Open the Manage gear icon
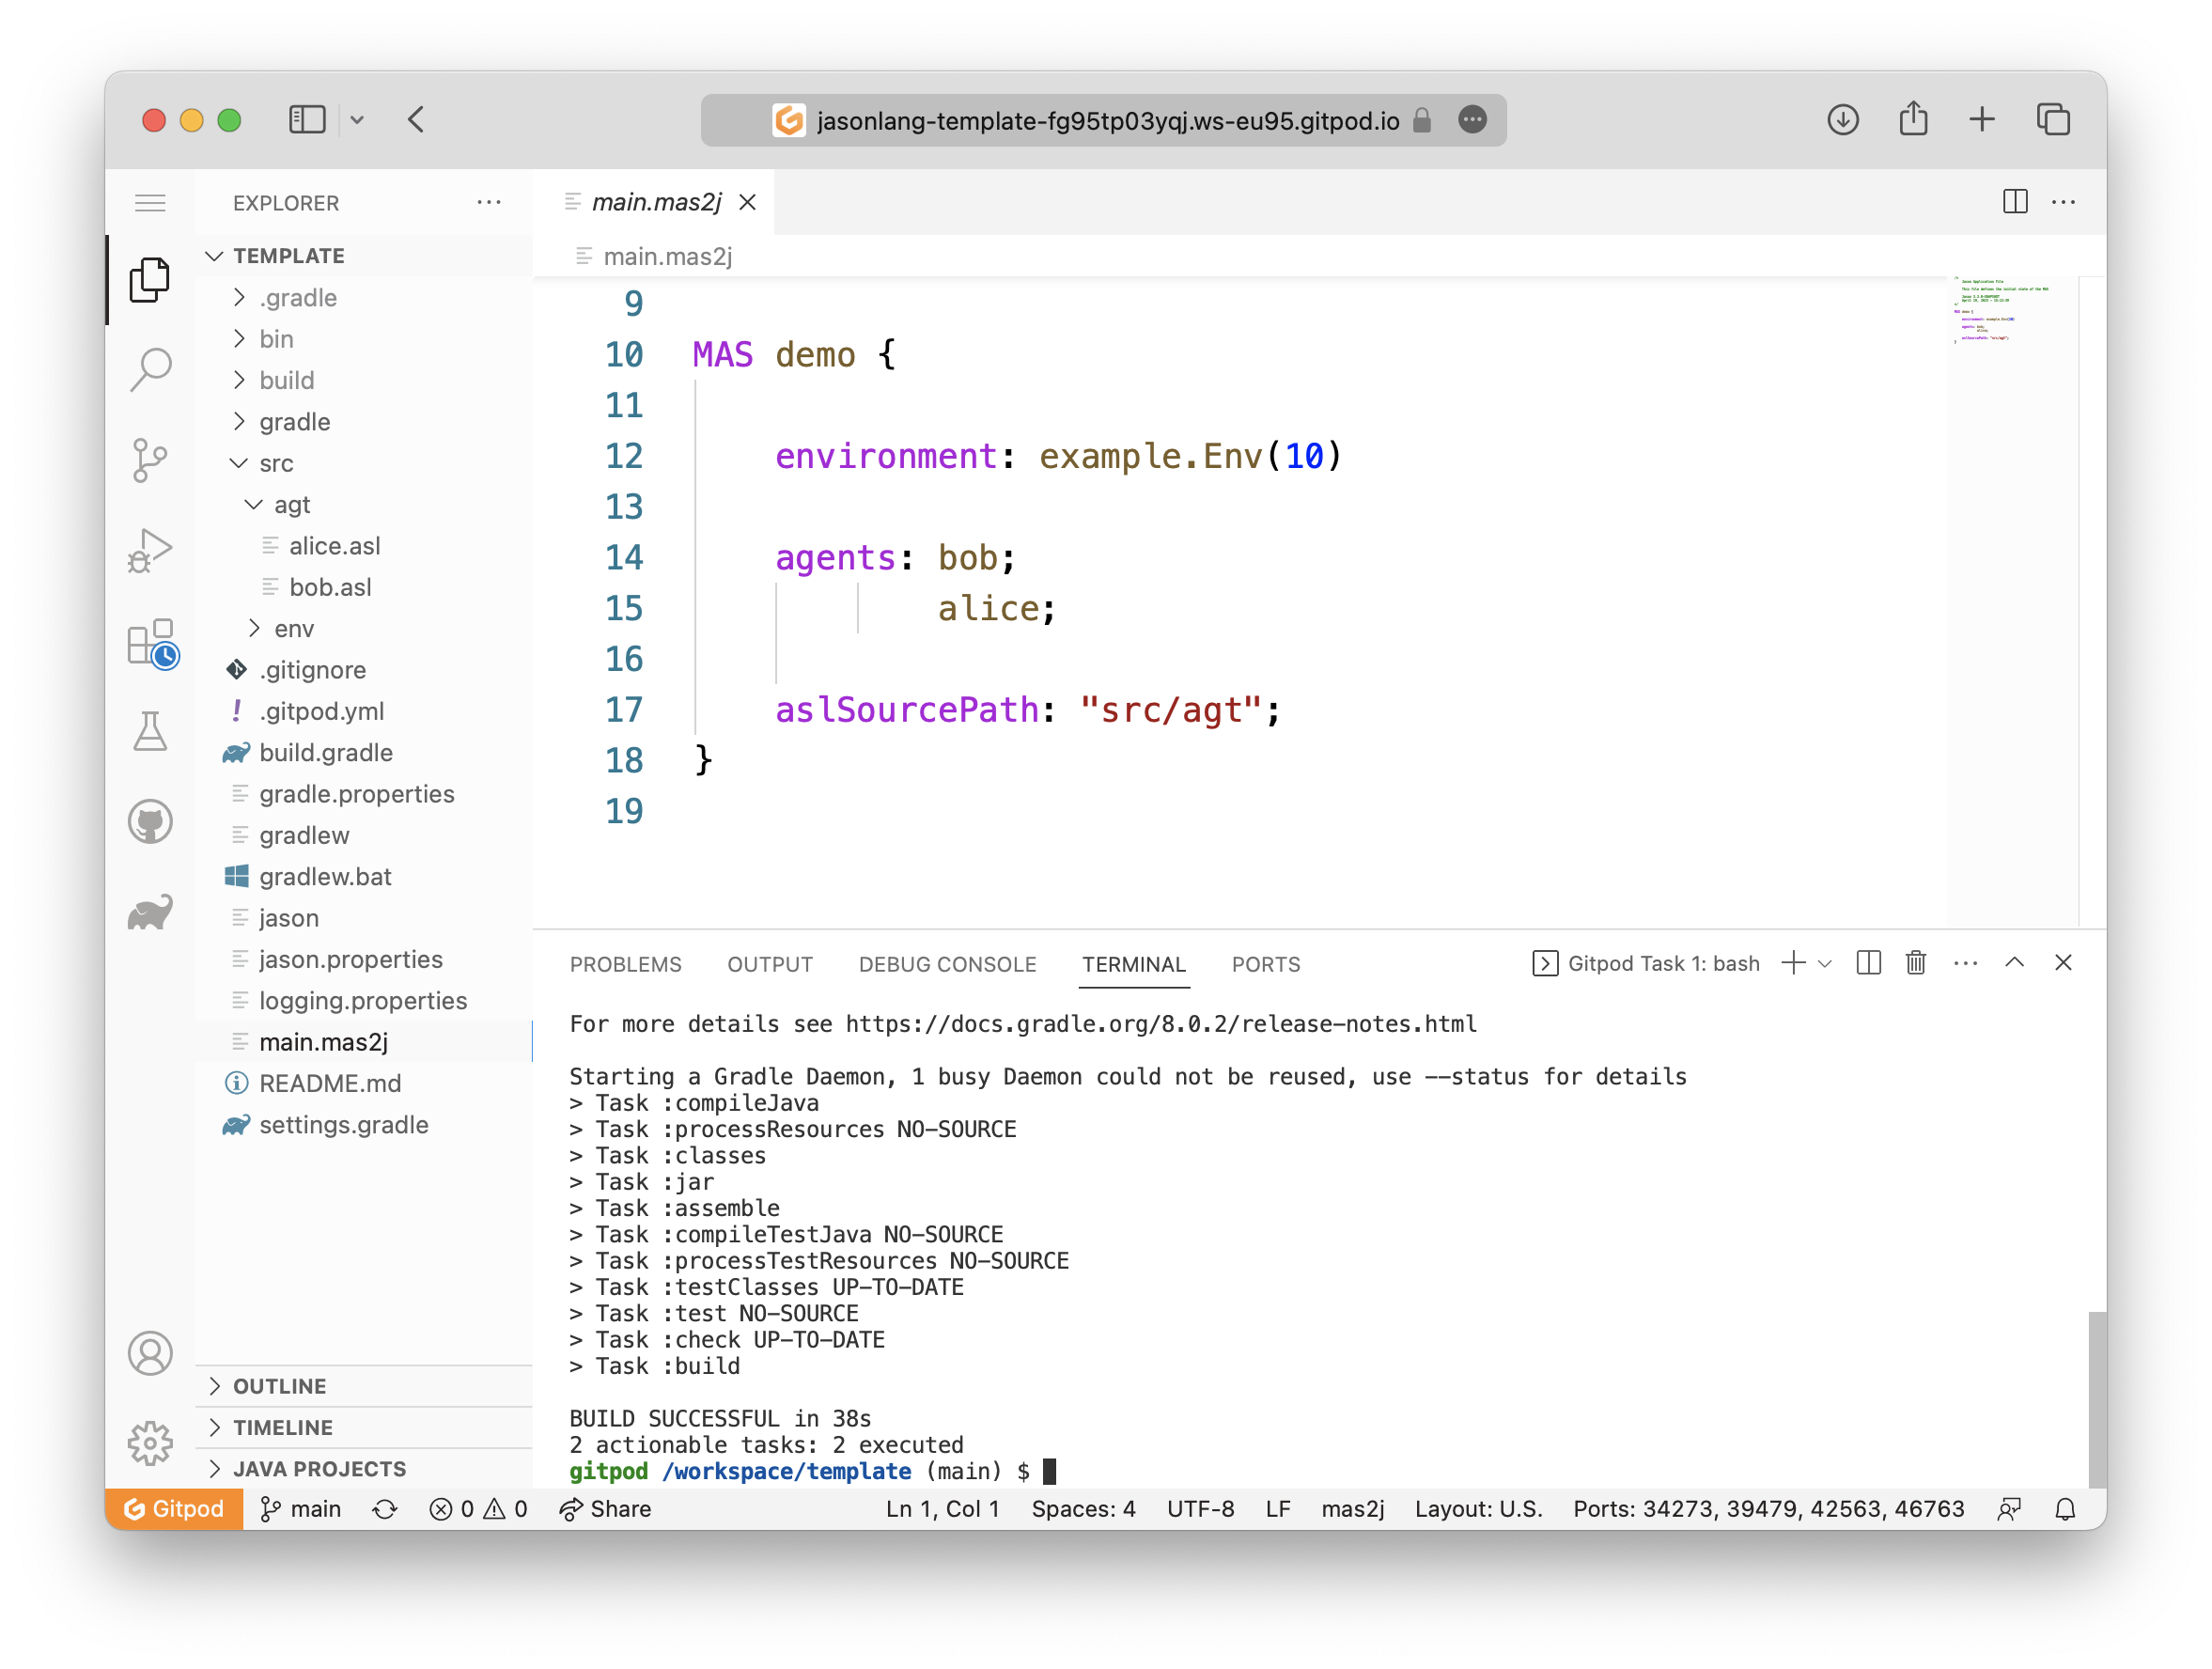This screenshot has height=1669, width=2212. (x=150, y=1443)
